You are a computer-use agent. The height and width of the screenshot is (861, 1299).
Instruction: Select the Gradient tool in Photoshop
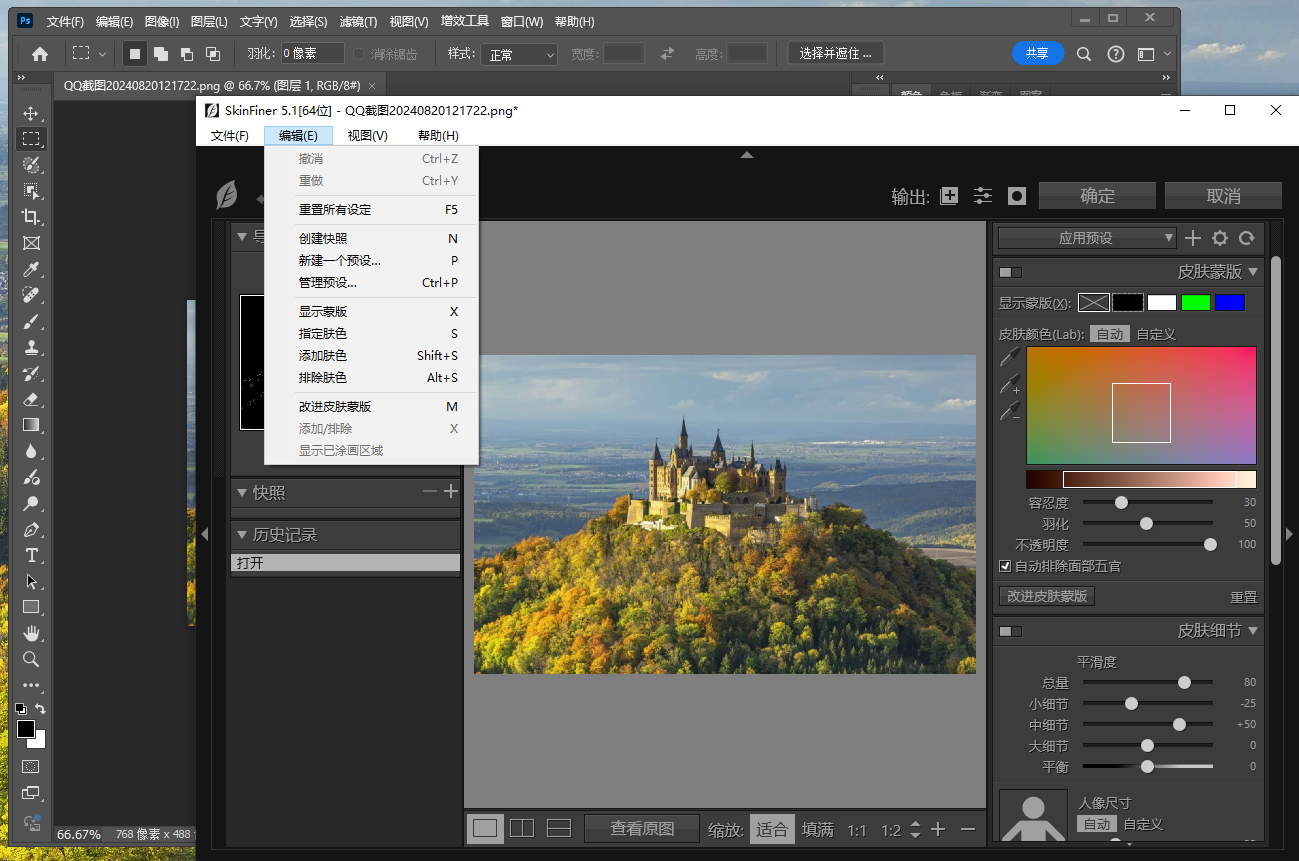31,425
